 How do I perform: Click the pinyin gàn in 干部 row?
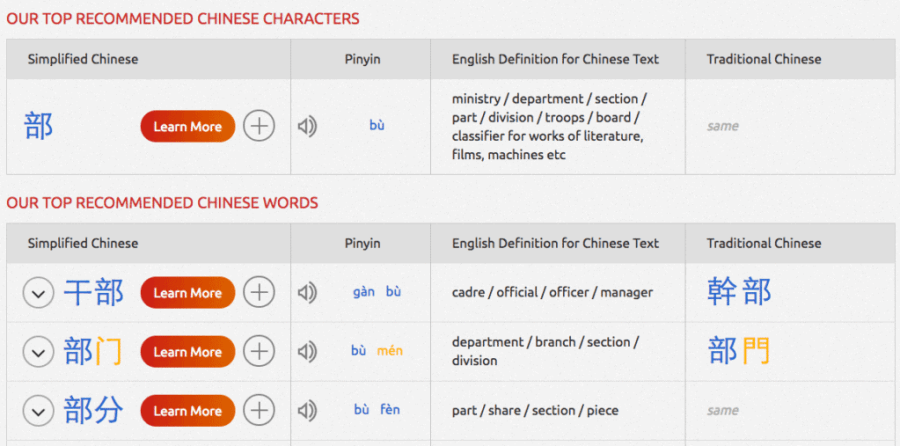pyautogui.click(x=364, y=292)
